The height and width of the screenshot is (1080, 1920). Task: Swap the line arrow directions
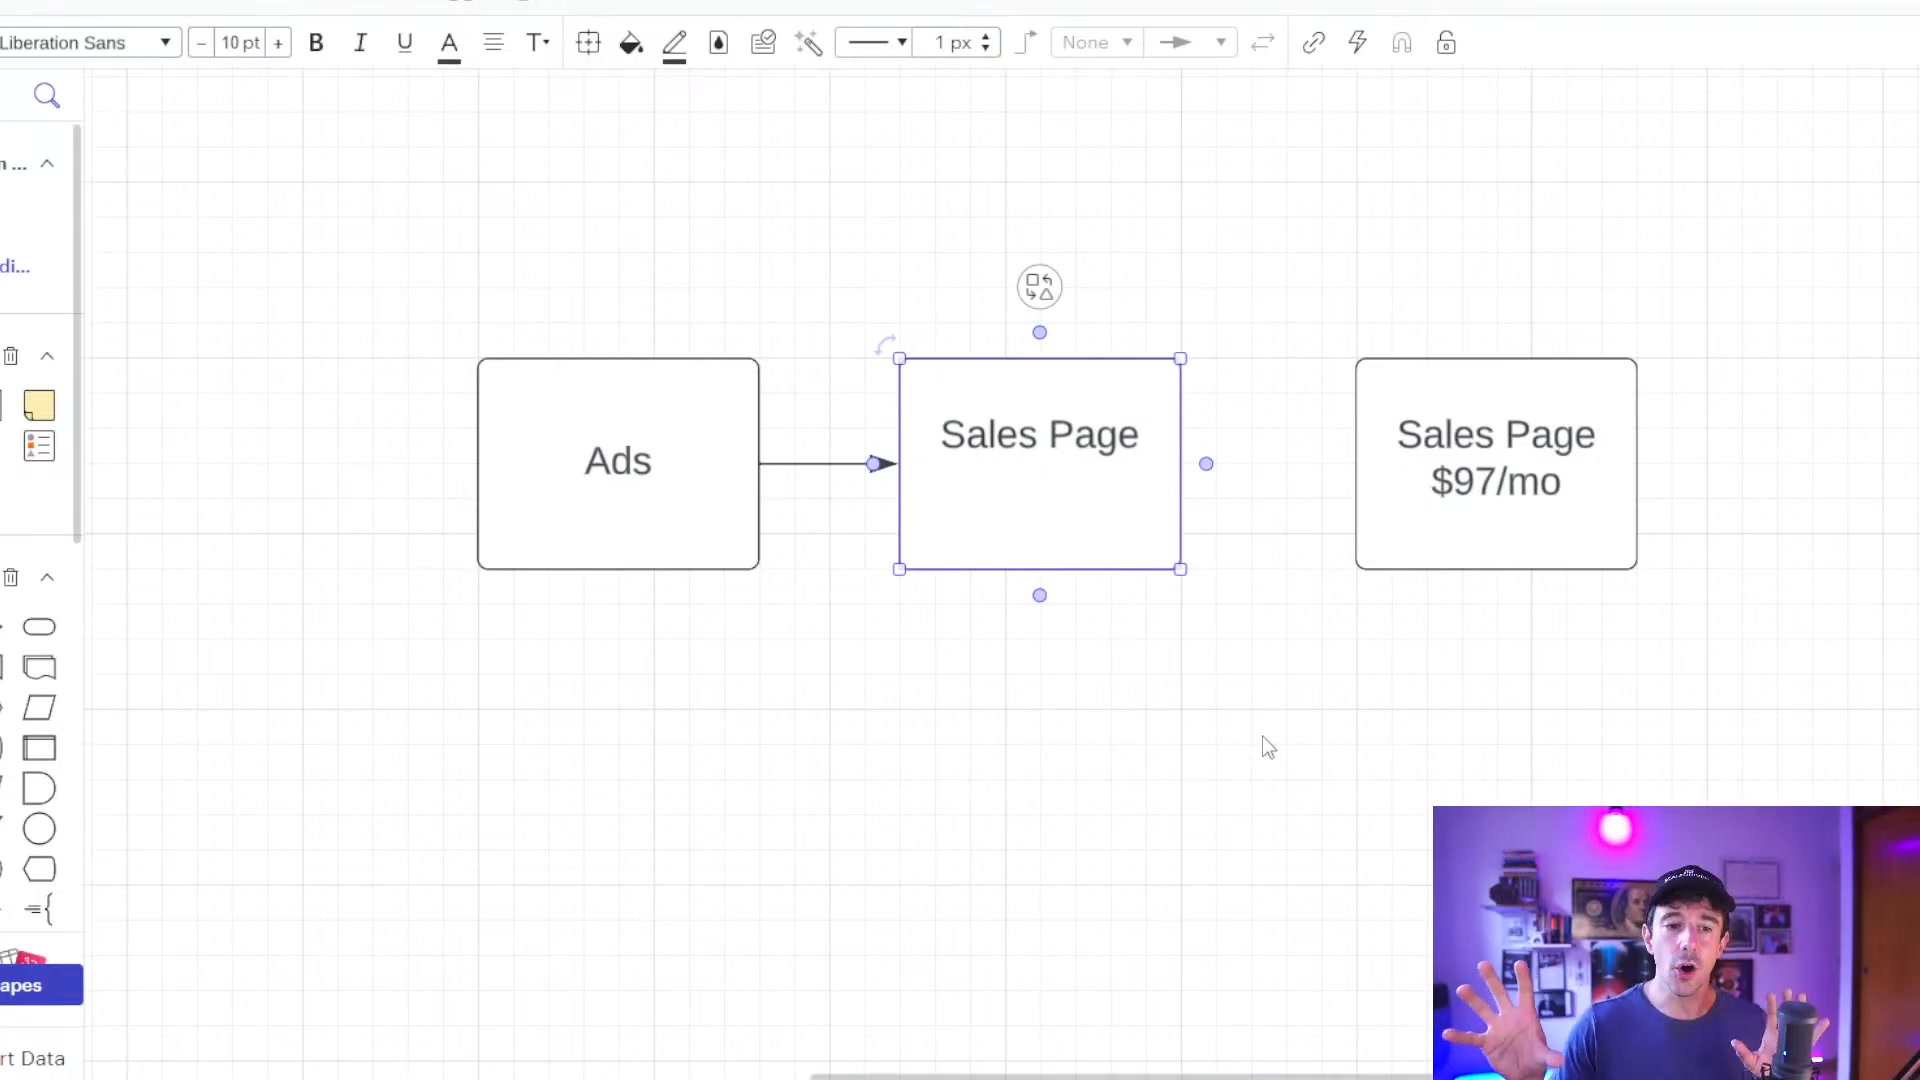(1263, 43)
